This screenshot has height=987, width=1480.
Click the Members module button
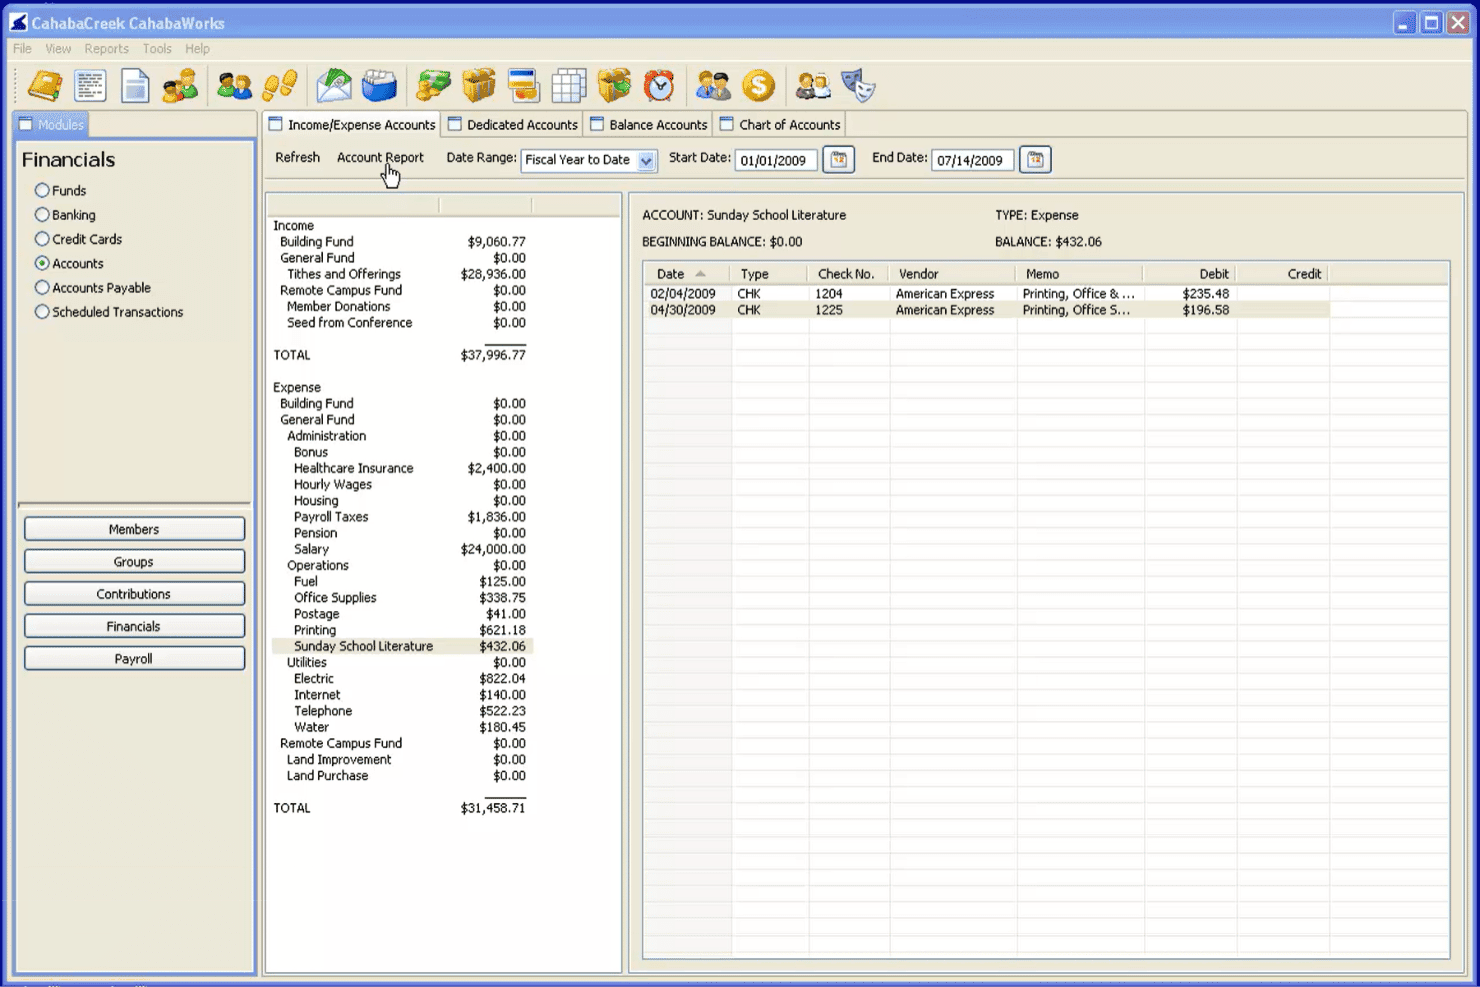pyautogui.click(x=134, y=529)
